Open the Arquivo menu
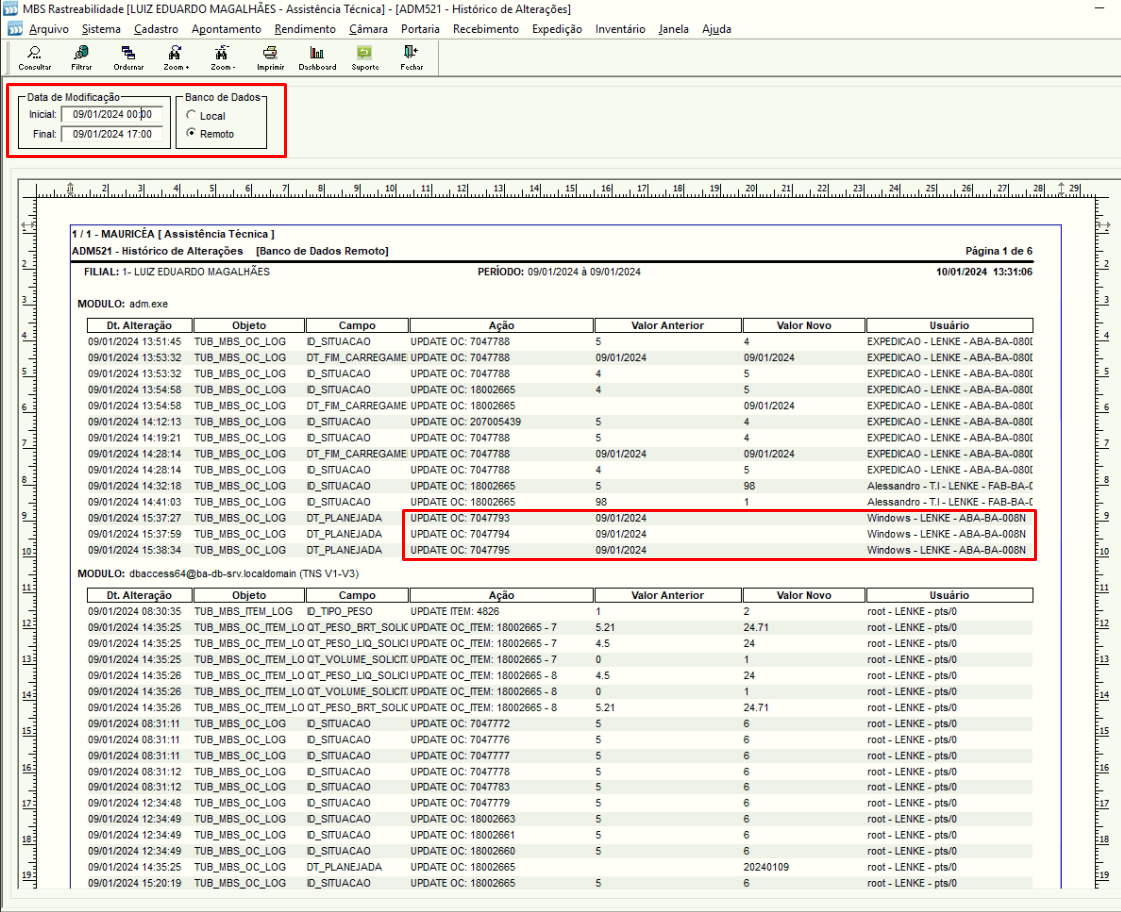The width and height of the screenshot is (1121, 912). click(x=49, y=29)
